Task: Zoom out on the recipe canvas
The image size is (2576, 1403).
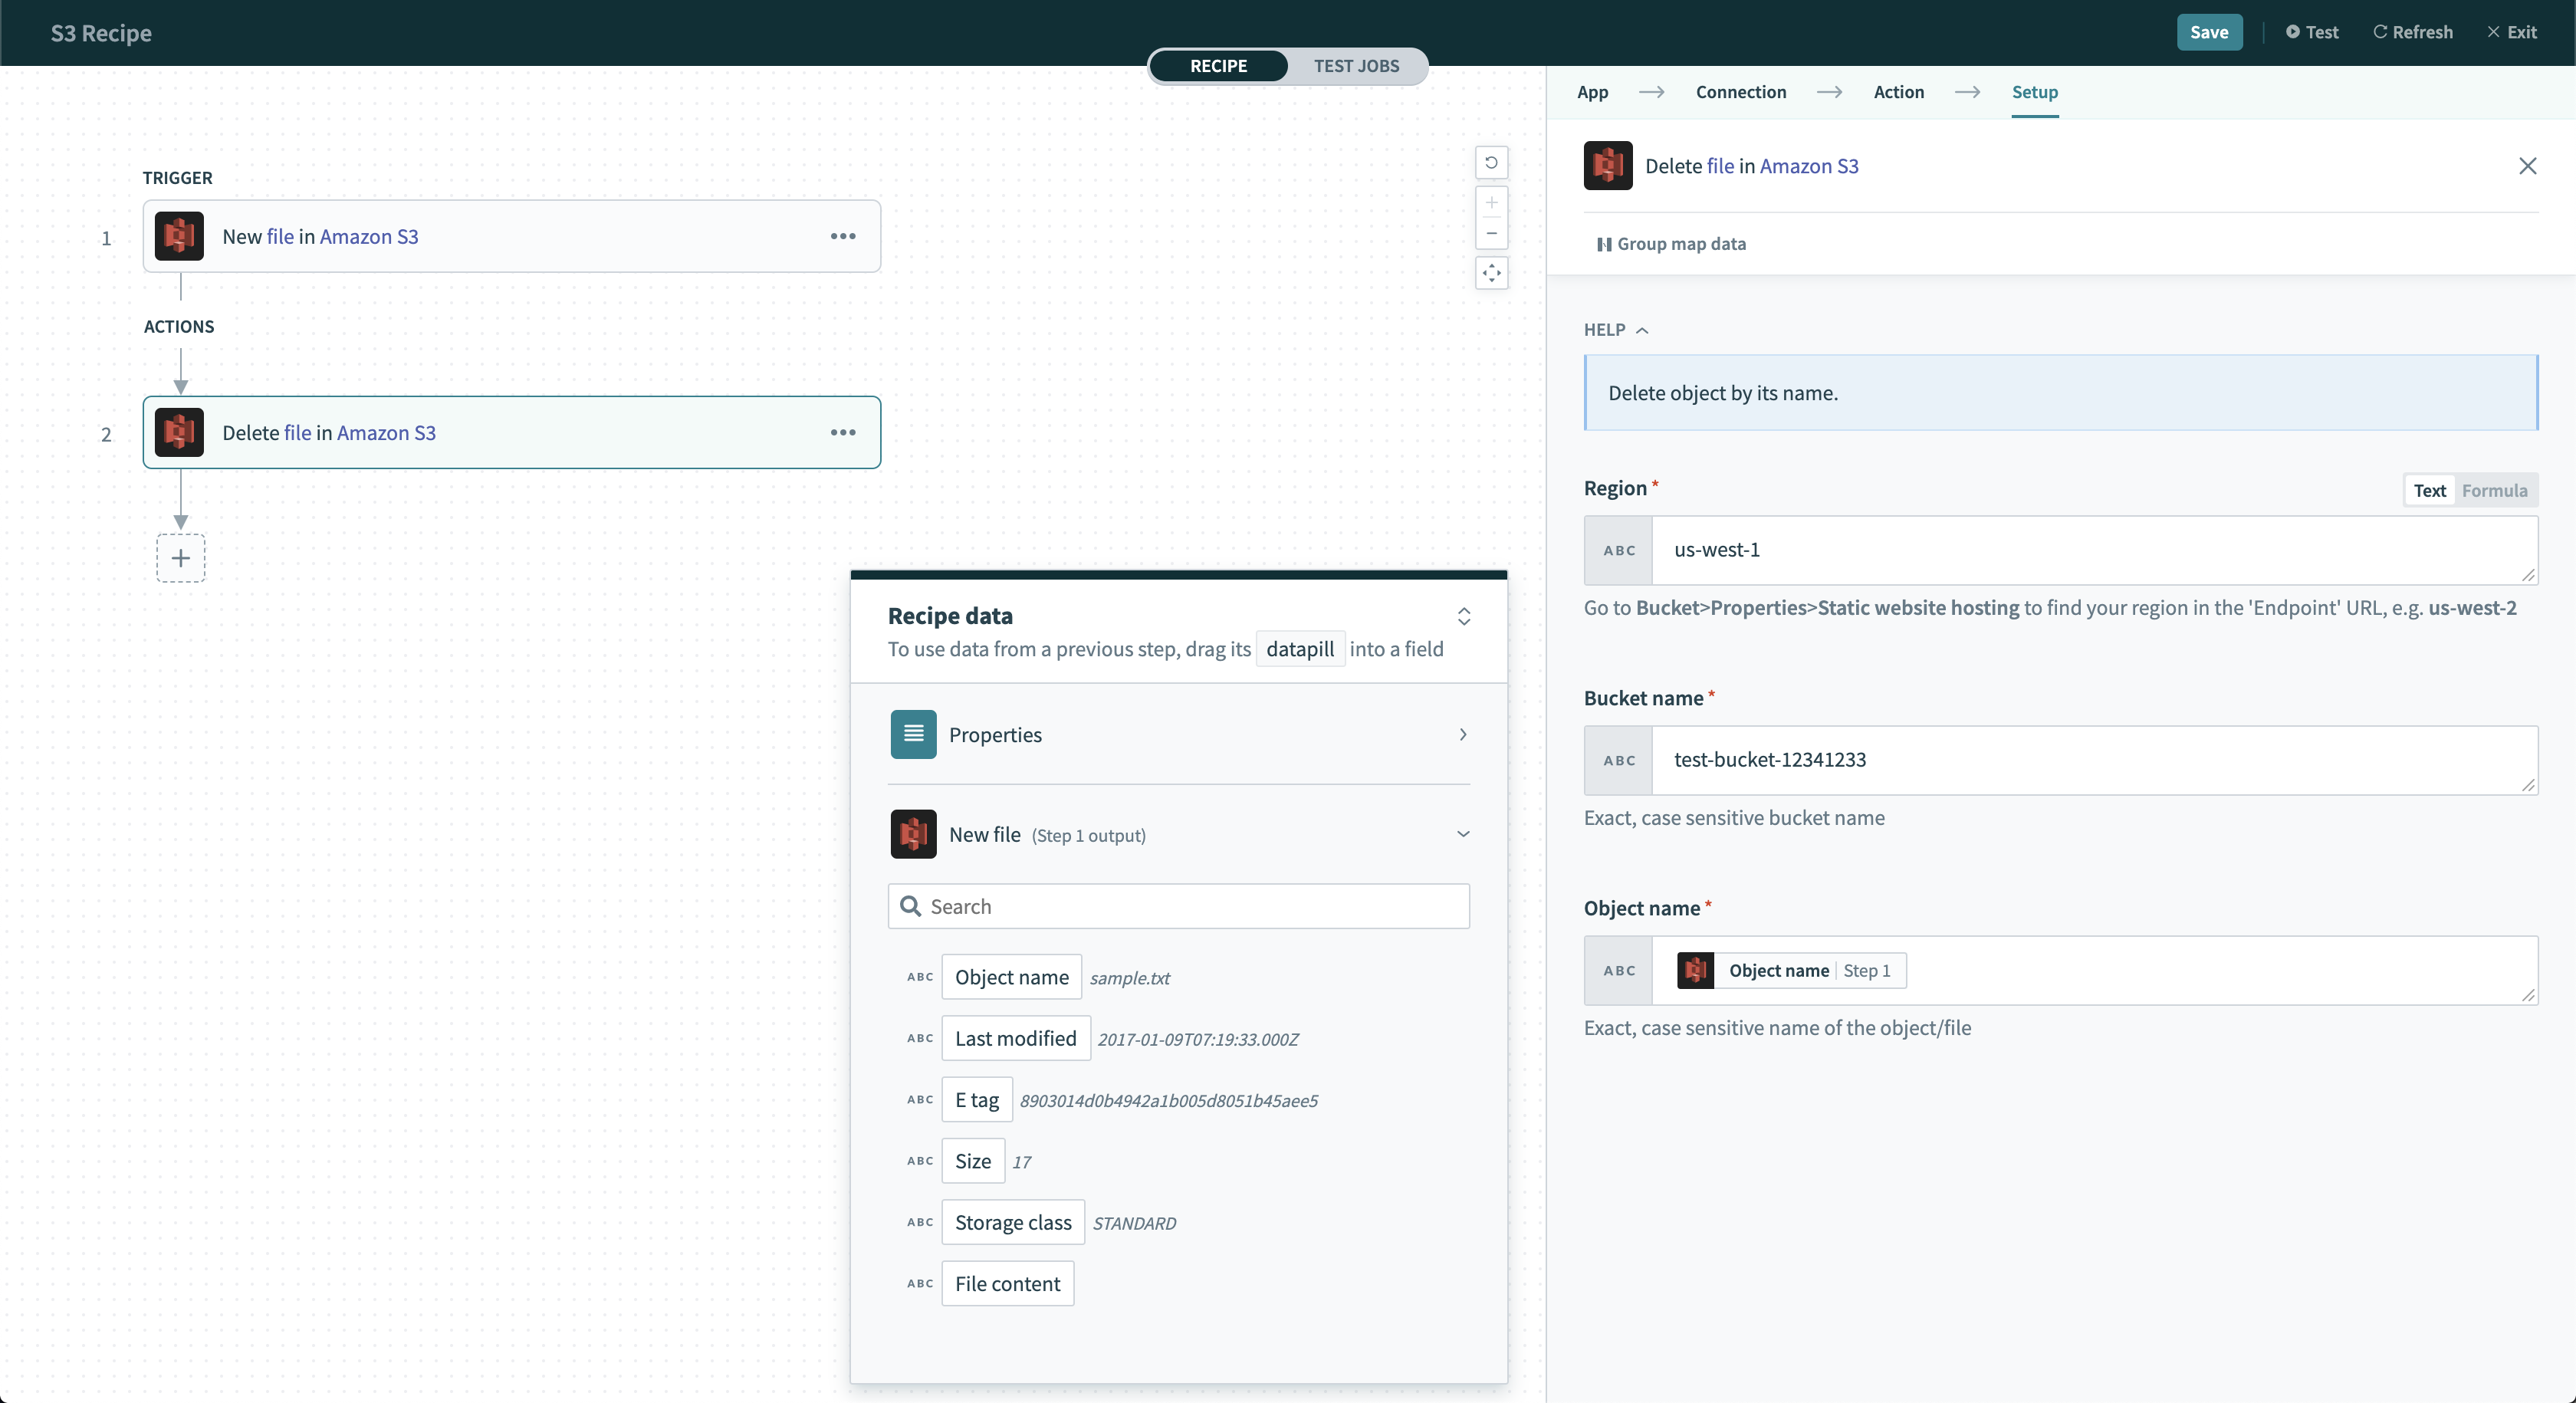Action: coord(1491,234)
